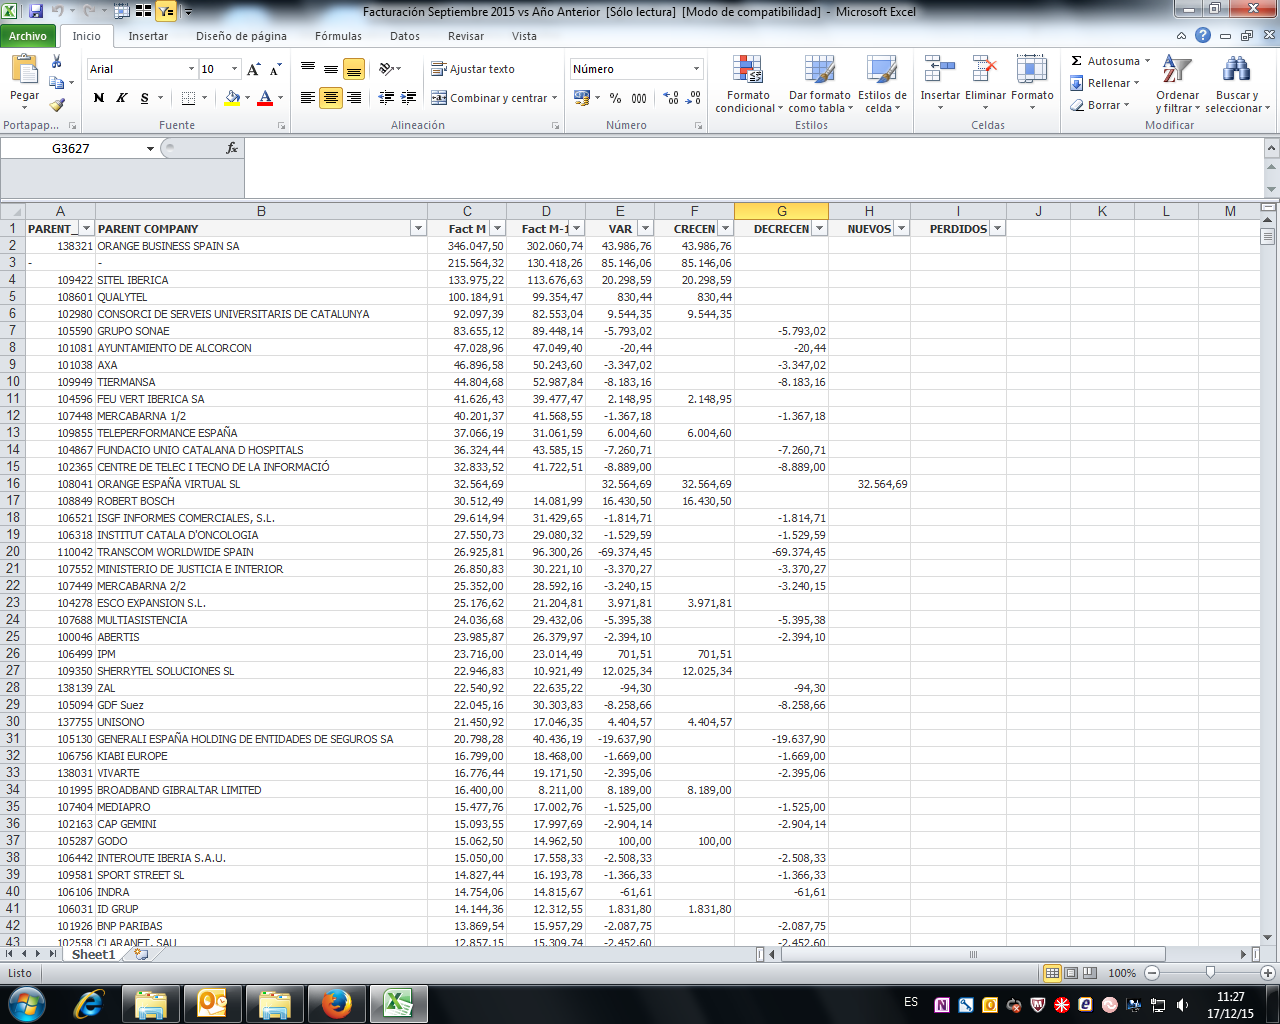Viewport: 1280px width, 1024px height.
Task: Align text right
Action: click(x=354, y=98)
